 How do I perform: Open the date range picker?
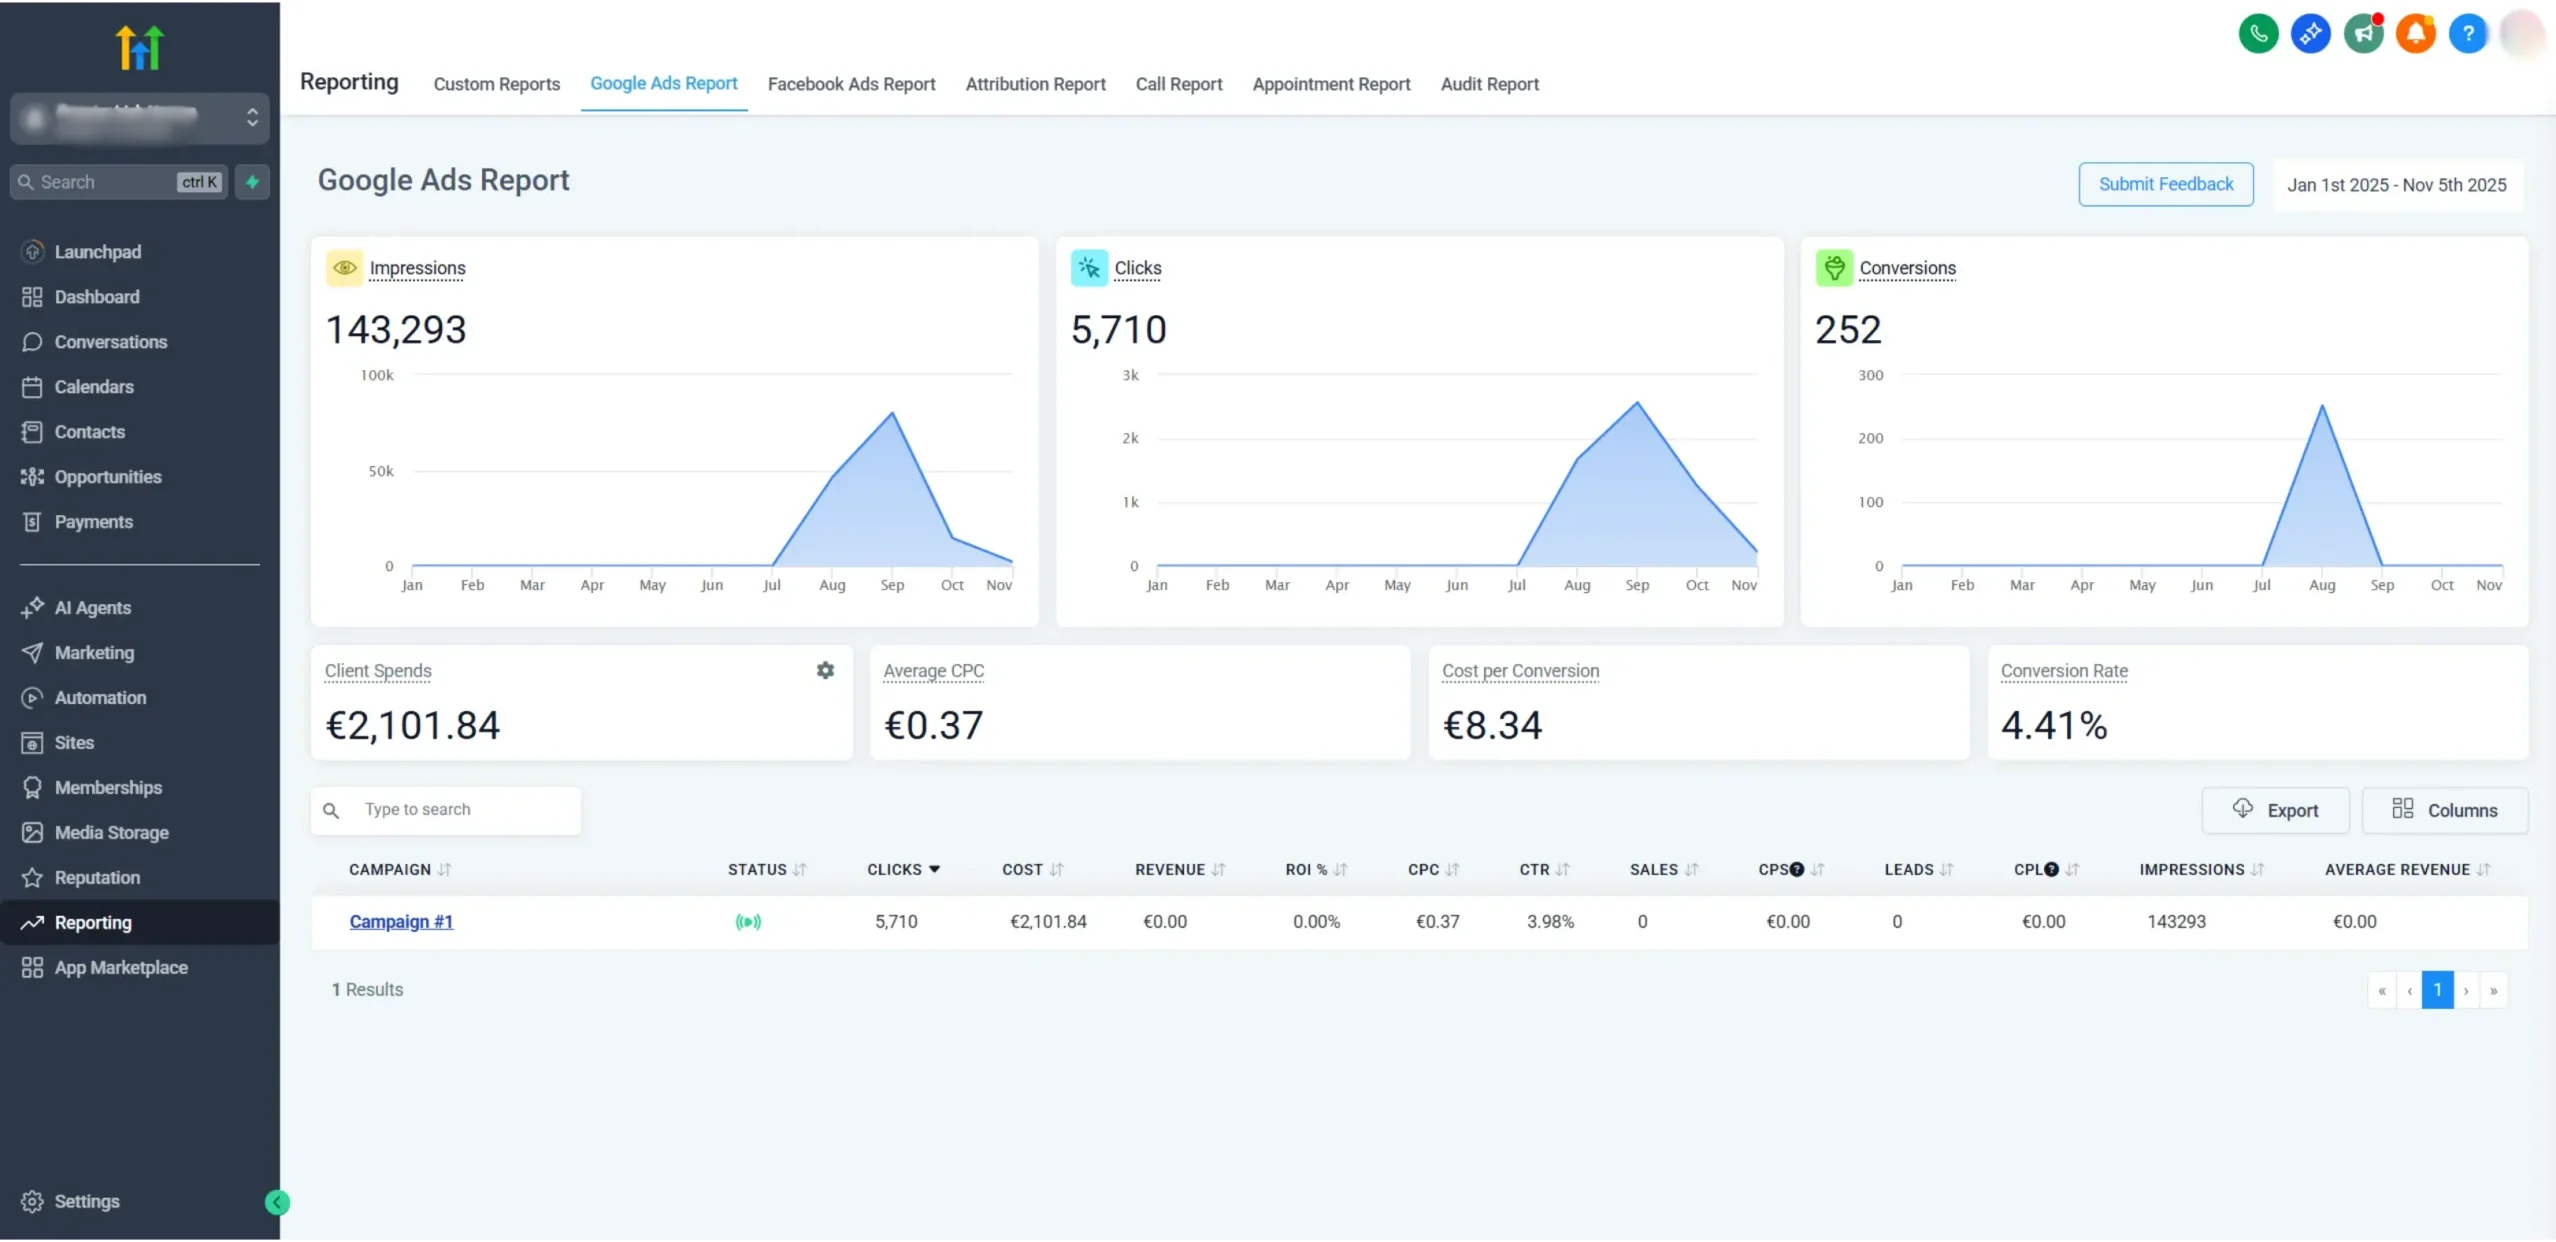(x=2396, y=185)
